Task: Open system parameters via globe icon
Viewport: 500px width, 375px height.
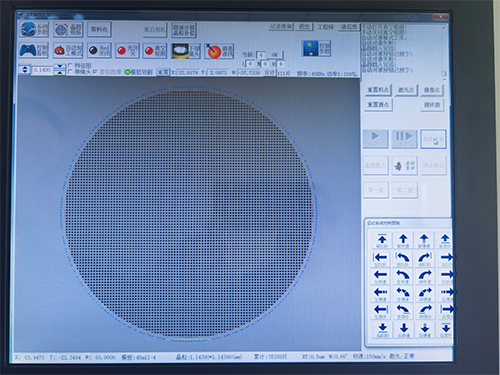Action: tap(34, 29)
